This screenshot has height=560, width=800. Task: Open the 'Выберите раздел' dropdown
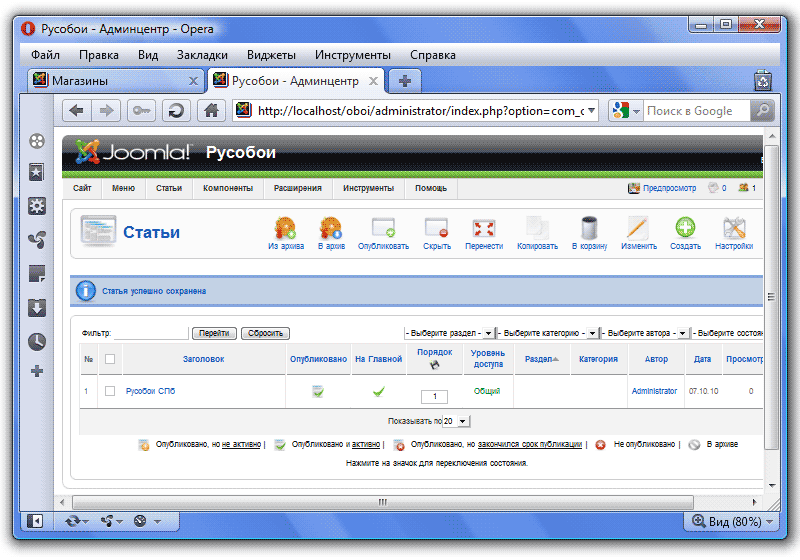click(449, 333)
